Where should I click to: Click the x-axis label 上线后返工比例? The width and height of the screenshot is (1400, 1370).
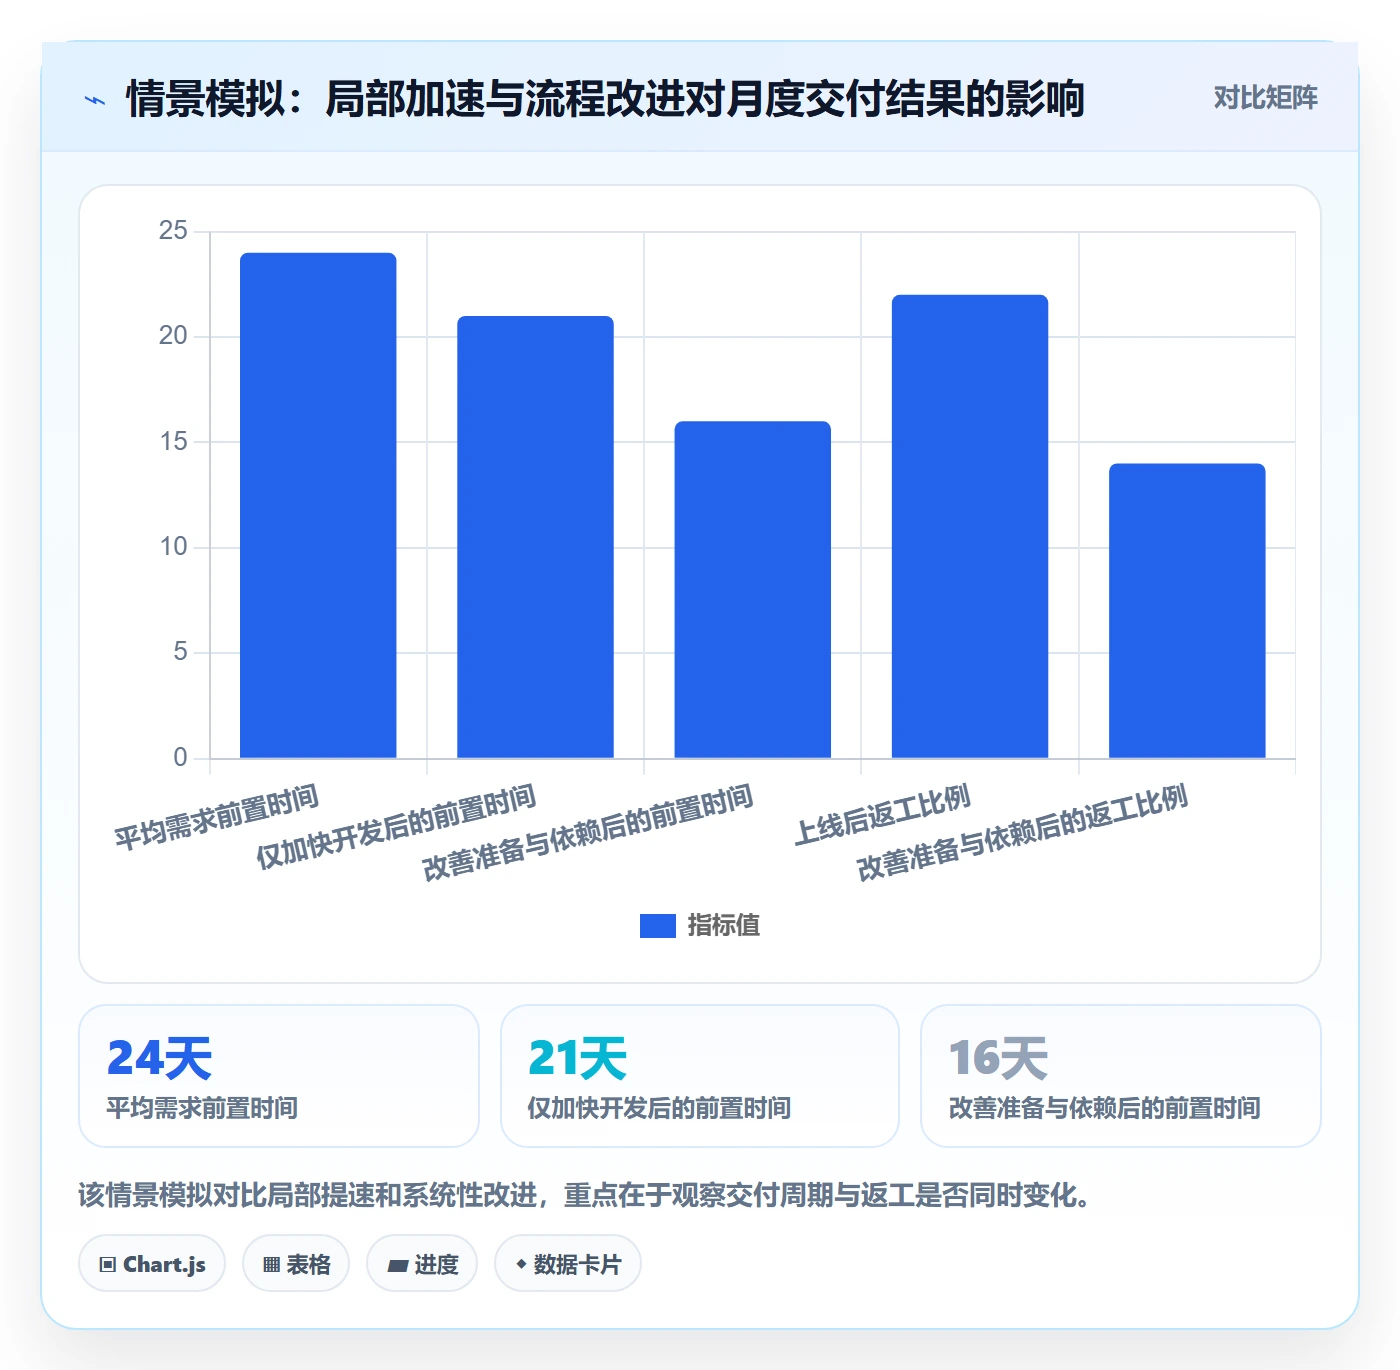pos(882,815)
